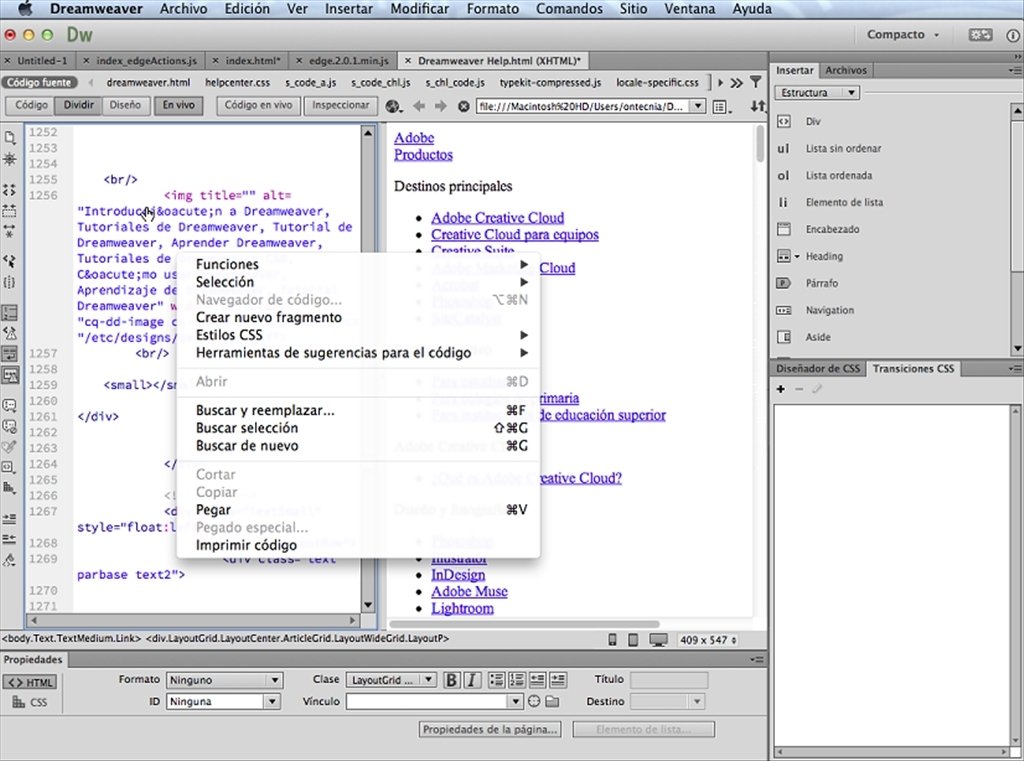Open the Formato dropdown
This screenshot has height=761, width=1024.
coord(223,680)
